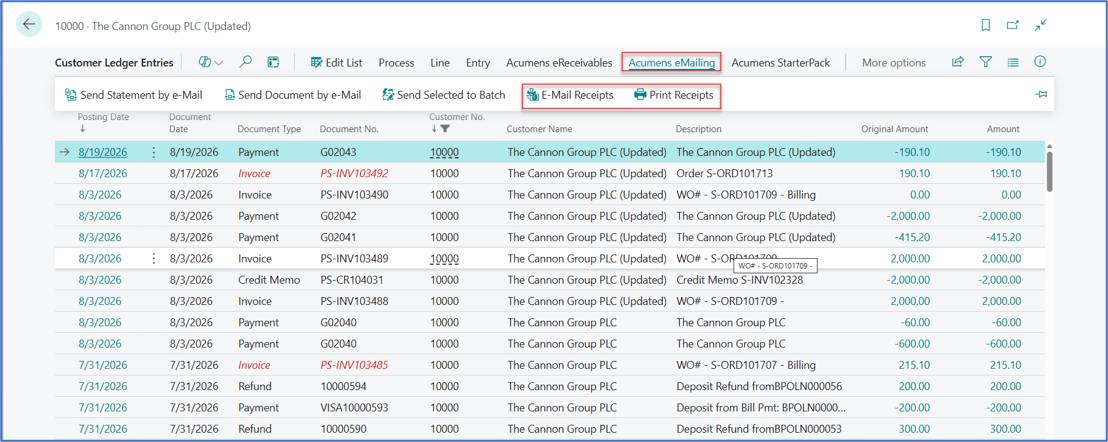Click the Description column header
The width and height of the screenshot is (1108, 442).
(698, 129)
